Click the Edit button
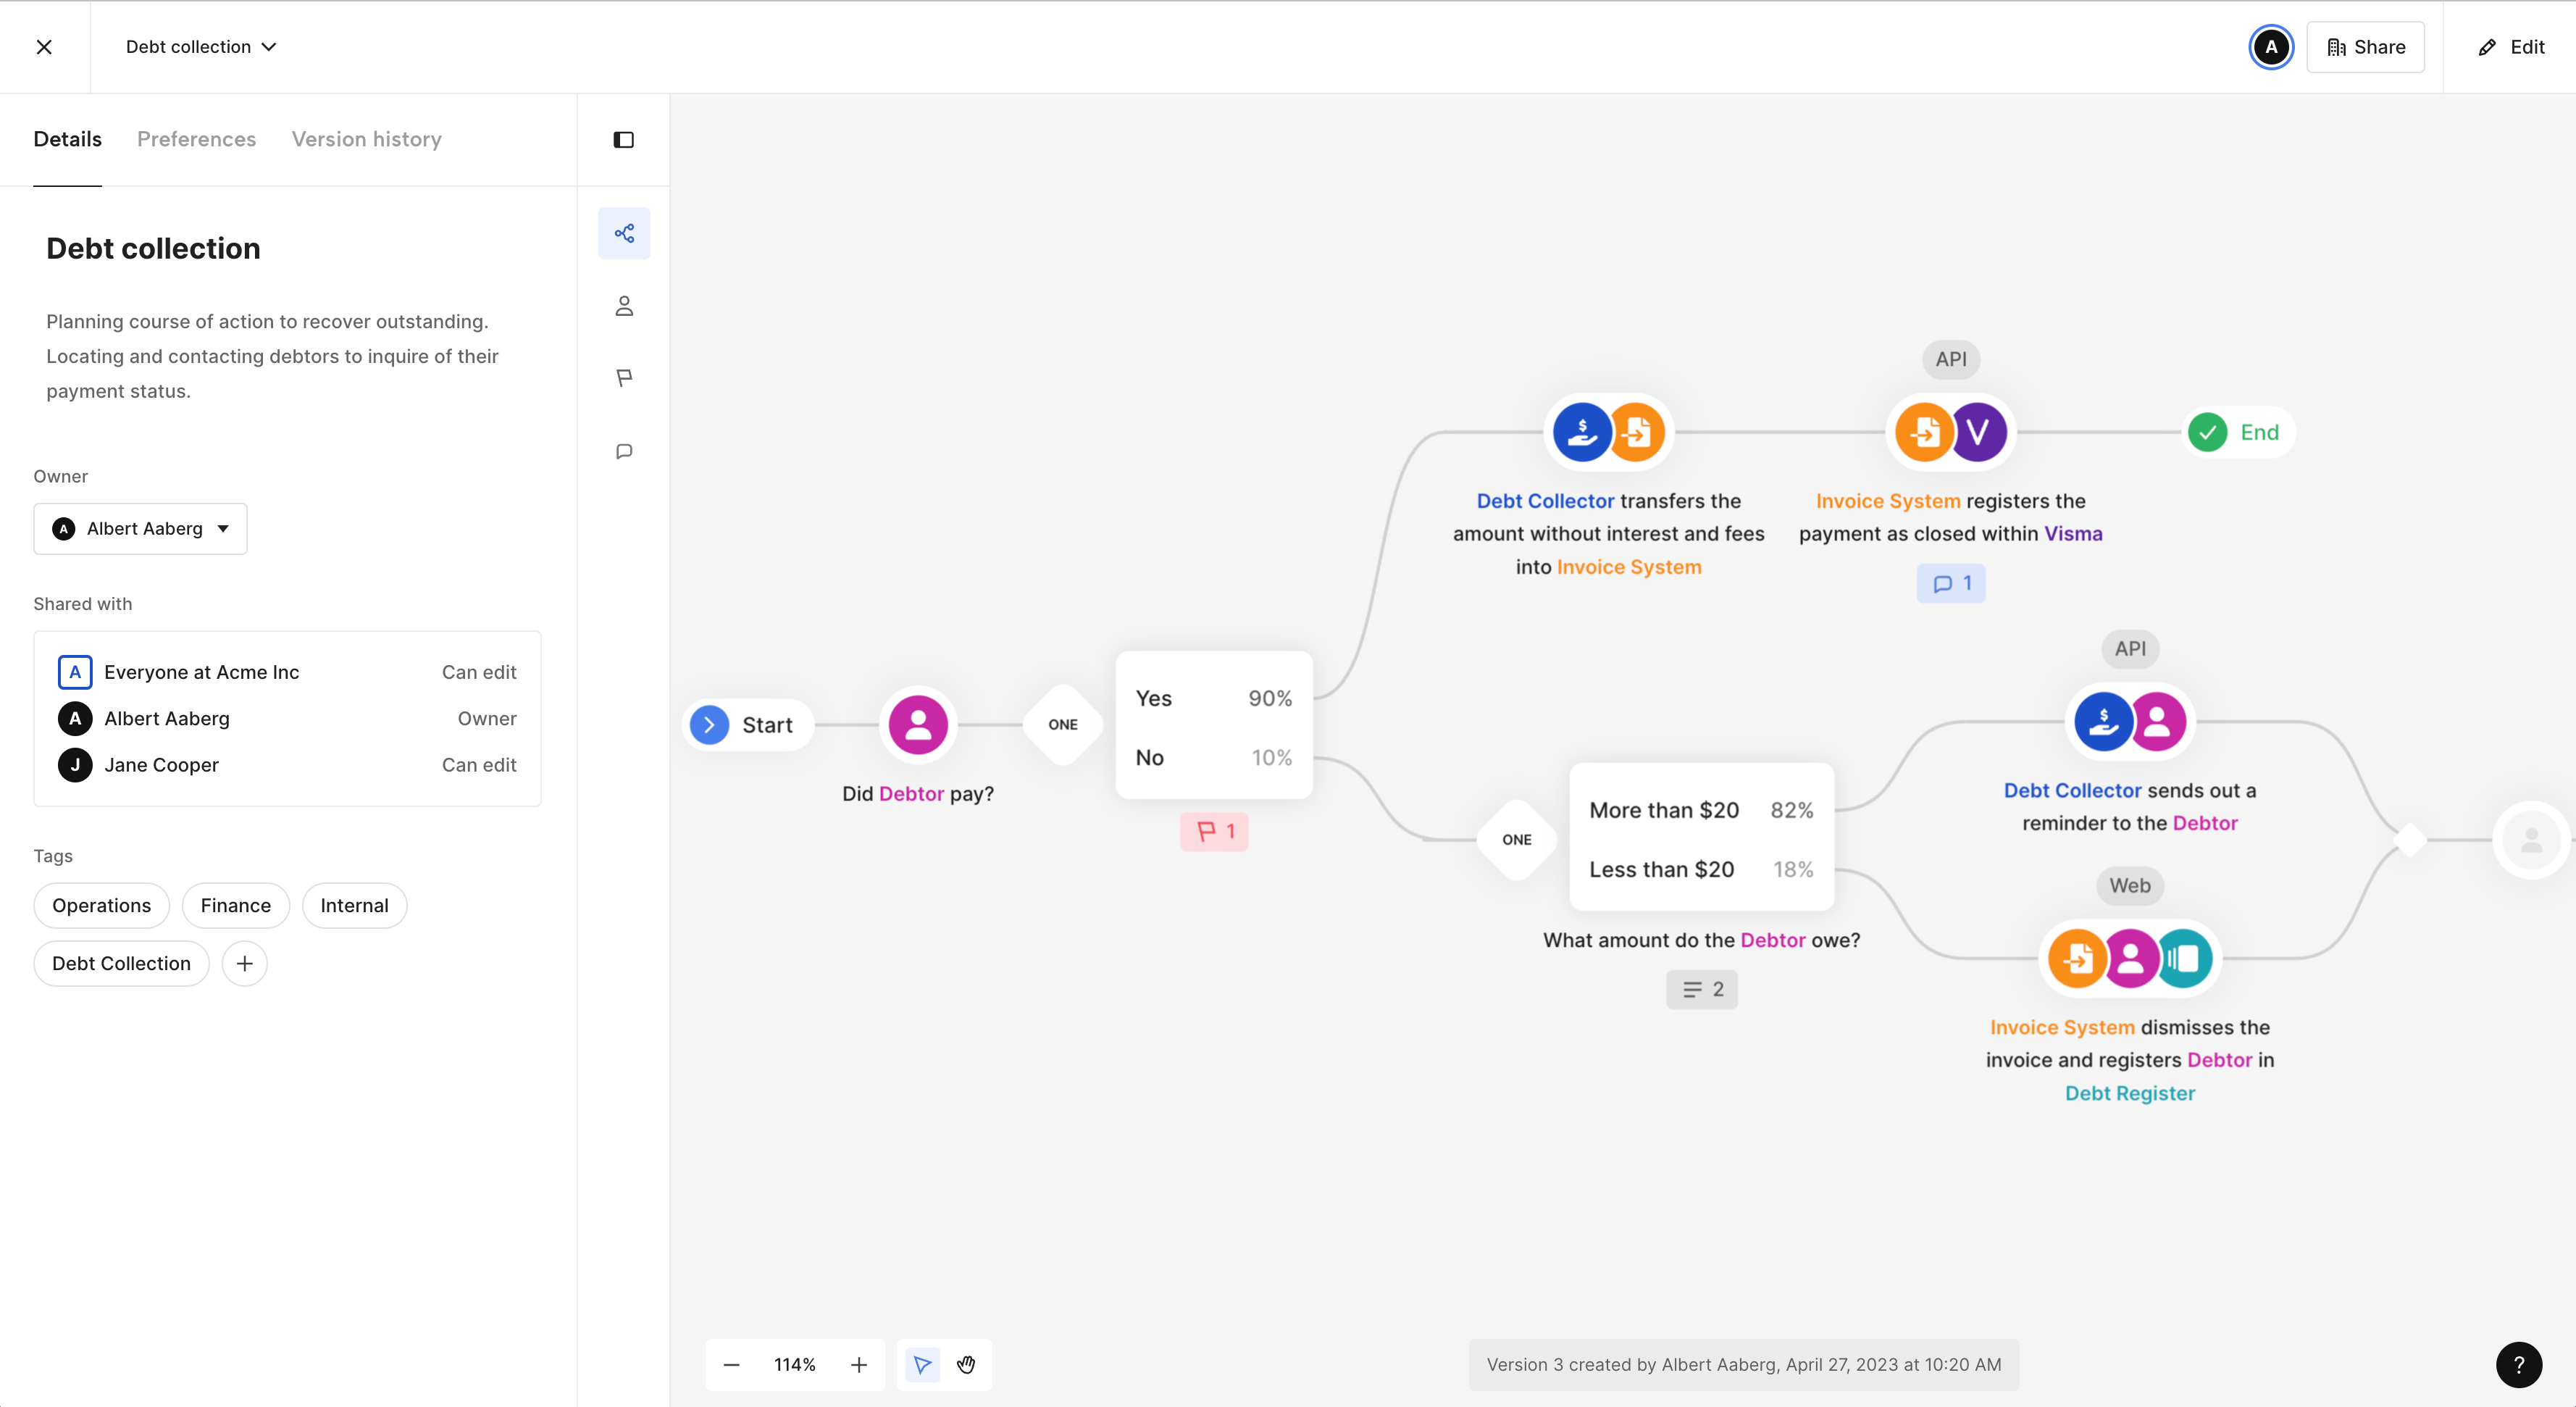 2510,47
